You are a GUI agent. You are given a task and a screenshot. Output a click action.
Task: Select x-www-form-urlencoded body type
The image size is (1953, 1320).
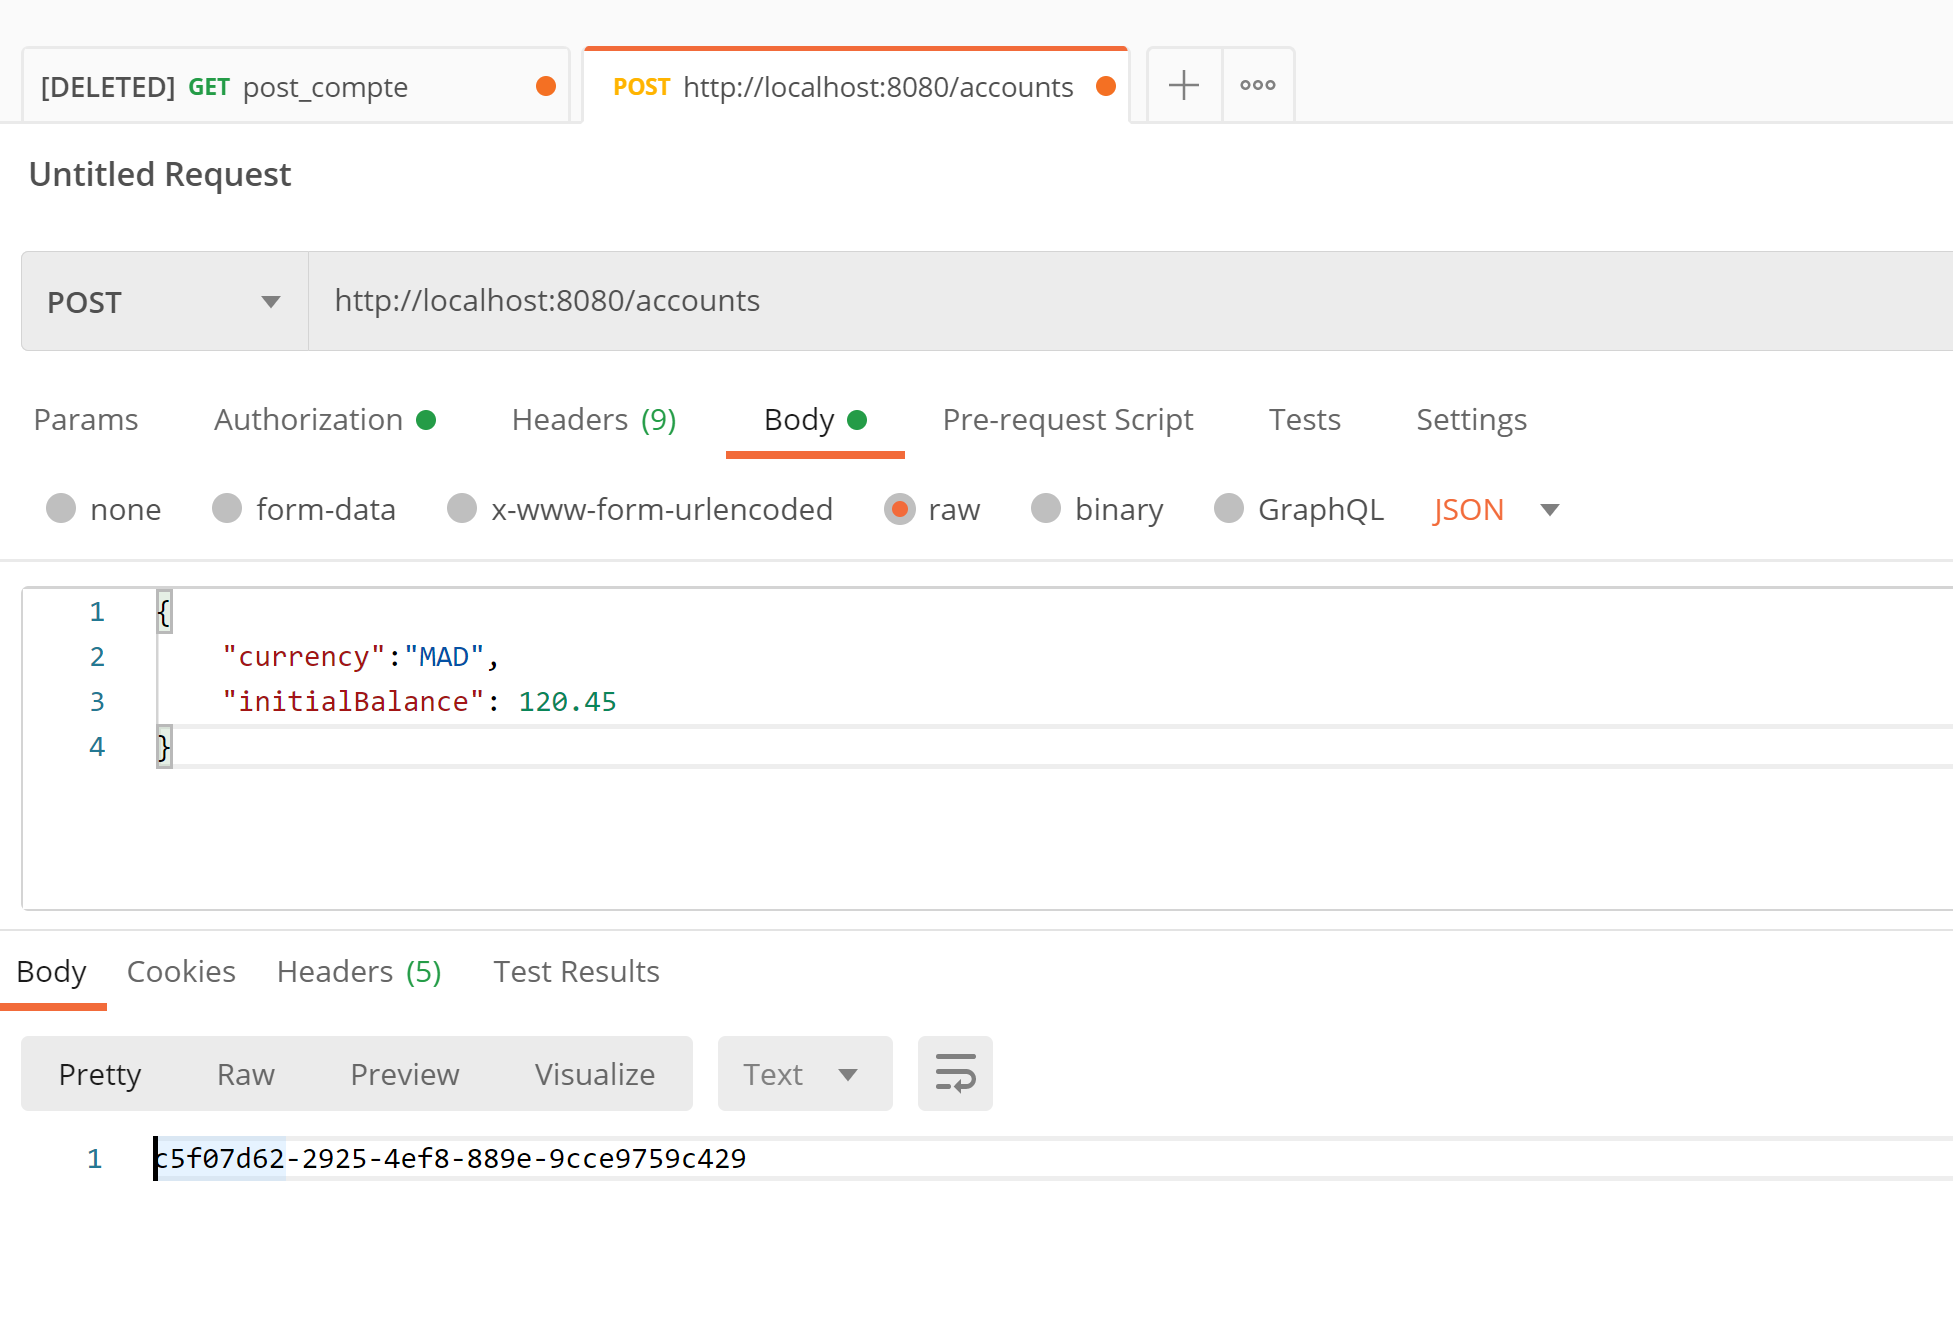[462, 509]
